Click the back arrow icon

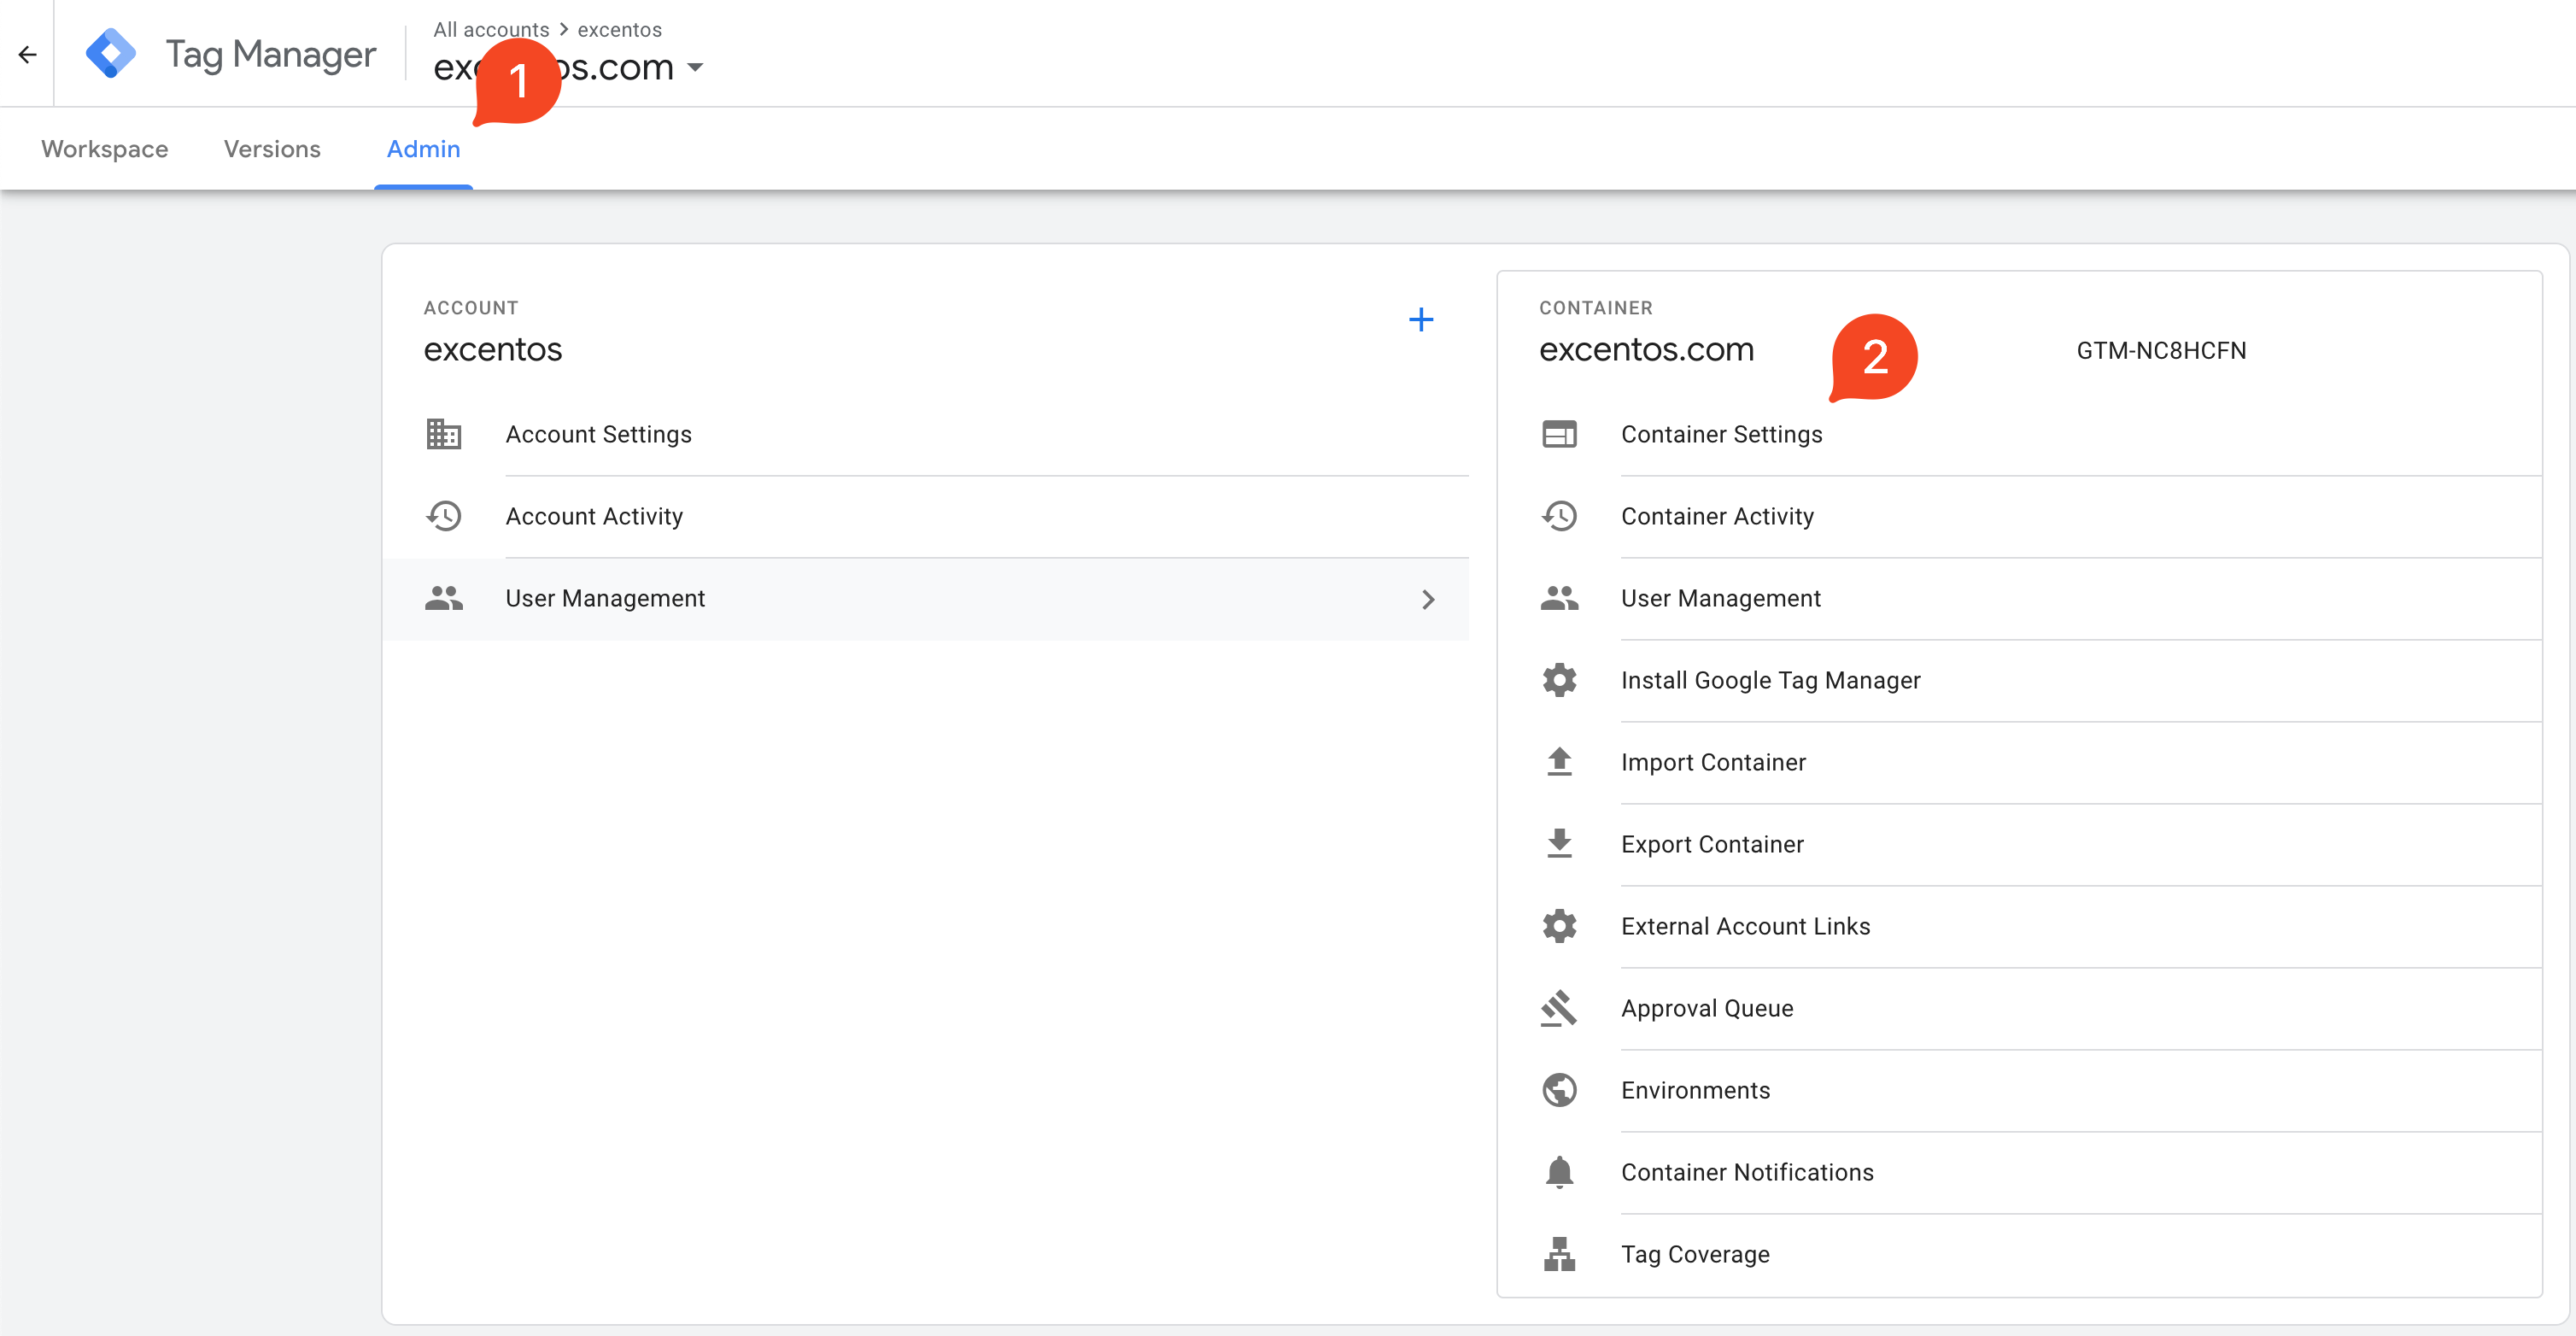click(27, 54)
